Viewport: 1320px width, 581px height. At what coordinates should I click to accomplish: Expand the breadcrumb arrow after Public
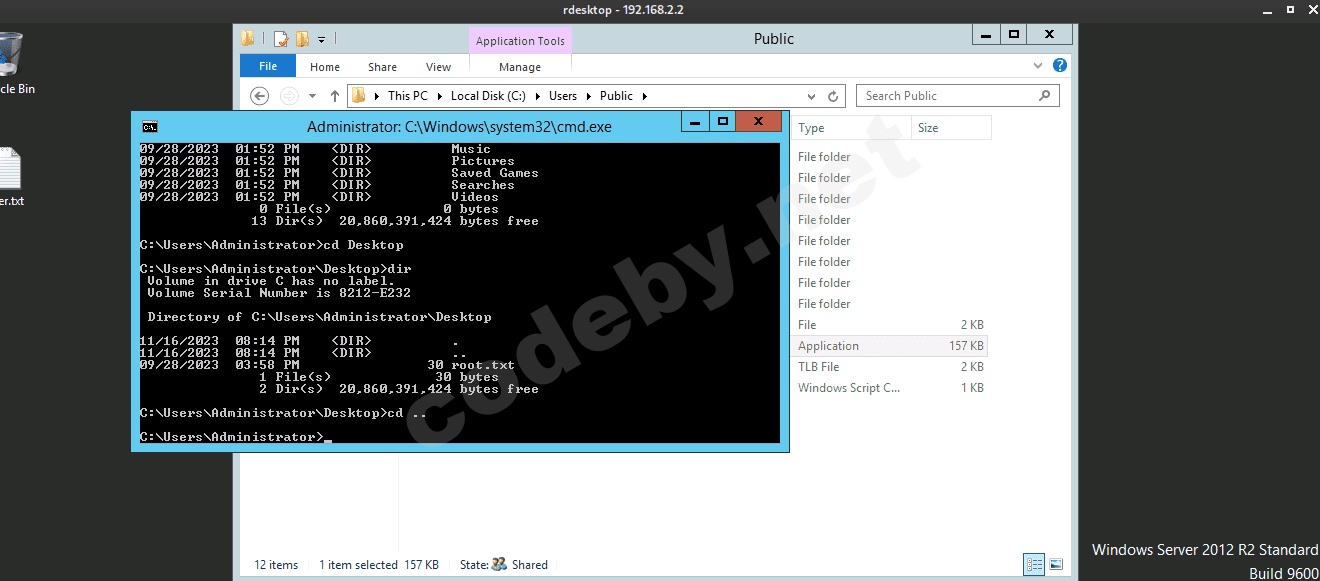644,96
